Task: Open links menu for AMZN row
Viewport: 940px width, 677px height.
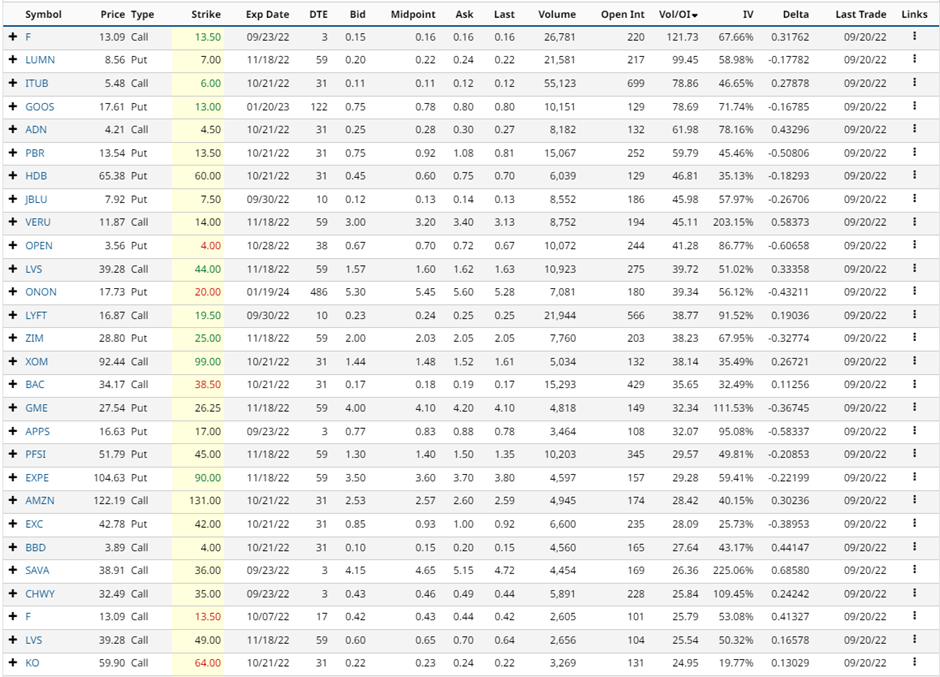Action: tap(914, 500)
